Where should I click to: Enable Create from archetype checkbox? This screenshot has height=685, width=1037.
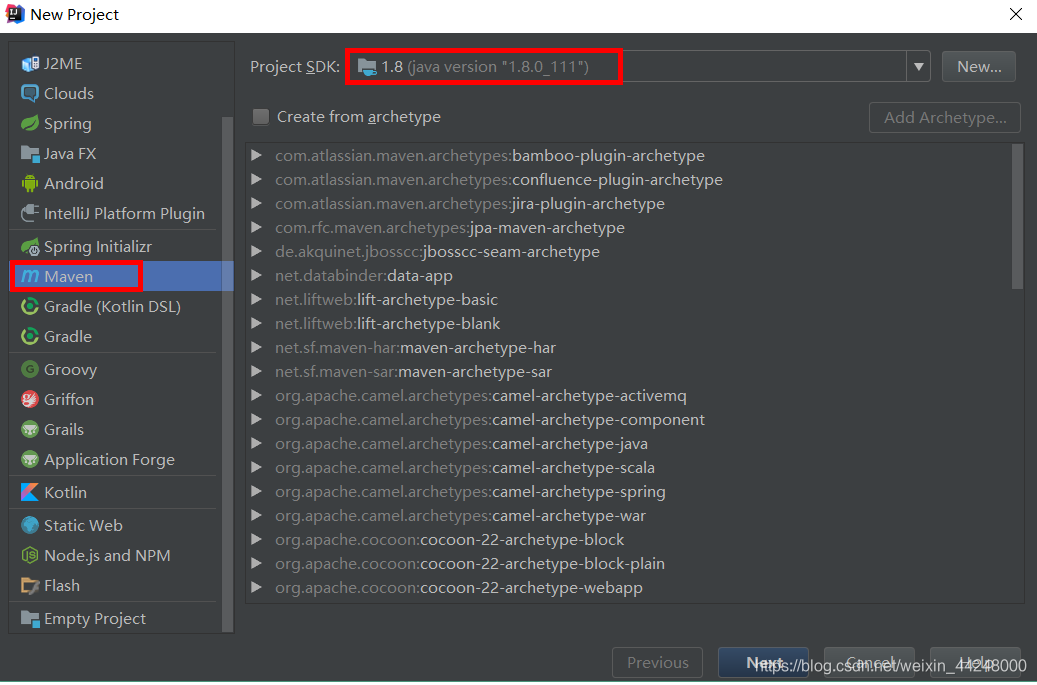(x=261, y=117)
